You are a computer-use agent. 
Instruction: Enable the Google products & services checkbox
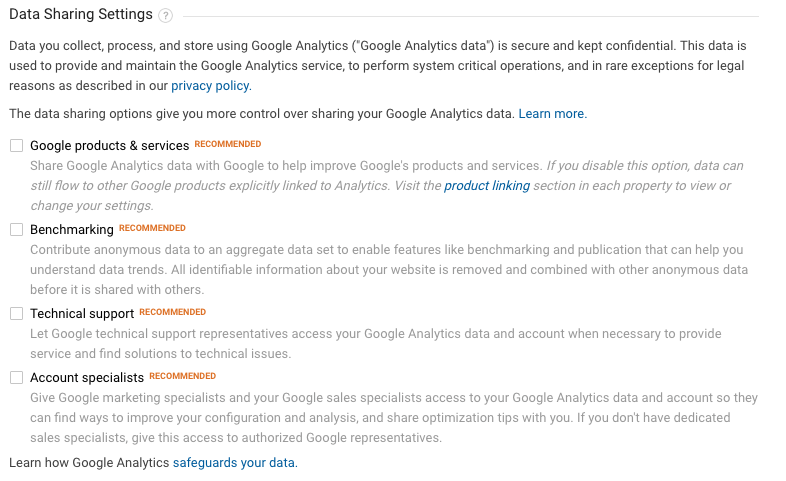pos(16,145)
